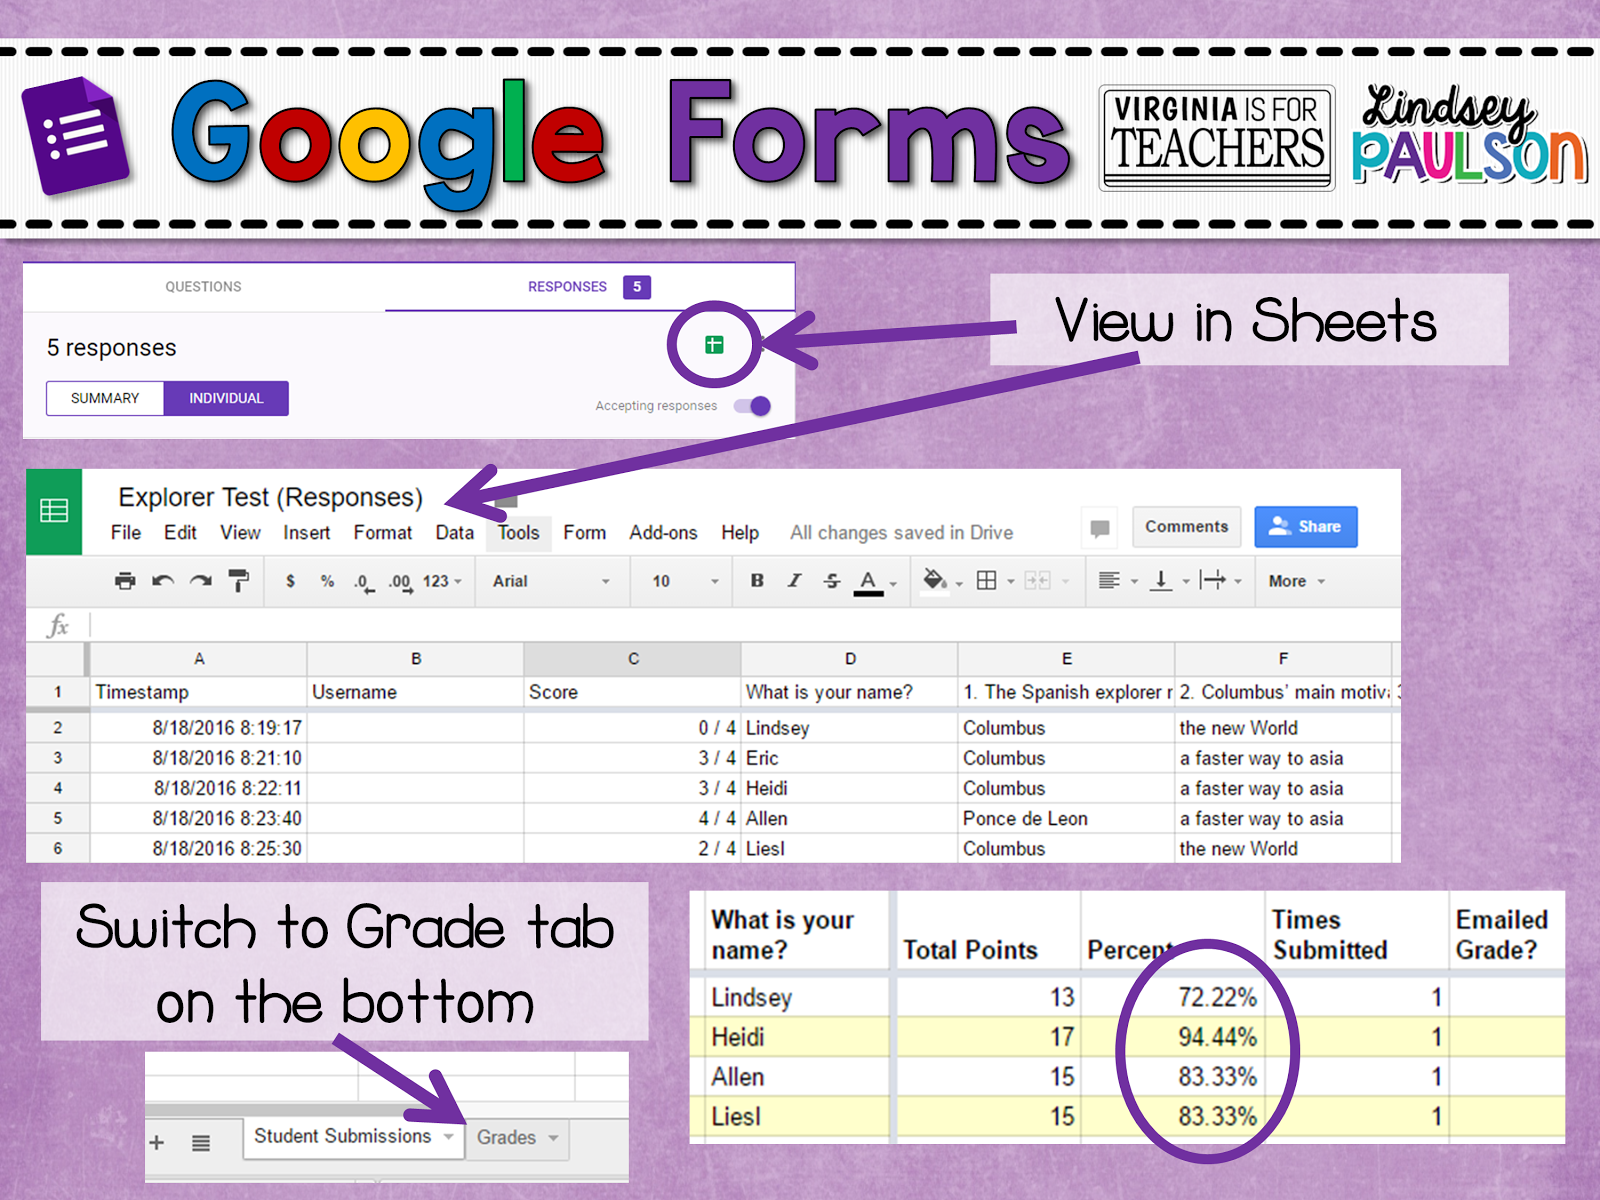Open the Edit menu
The width and height of the screenshot is (1600, 1200).
tap(180, 533)
